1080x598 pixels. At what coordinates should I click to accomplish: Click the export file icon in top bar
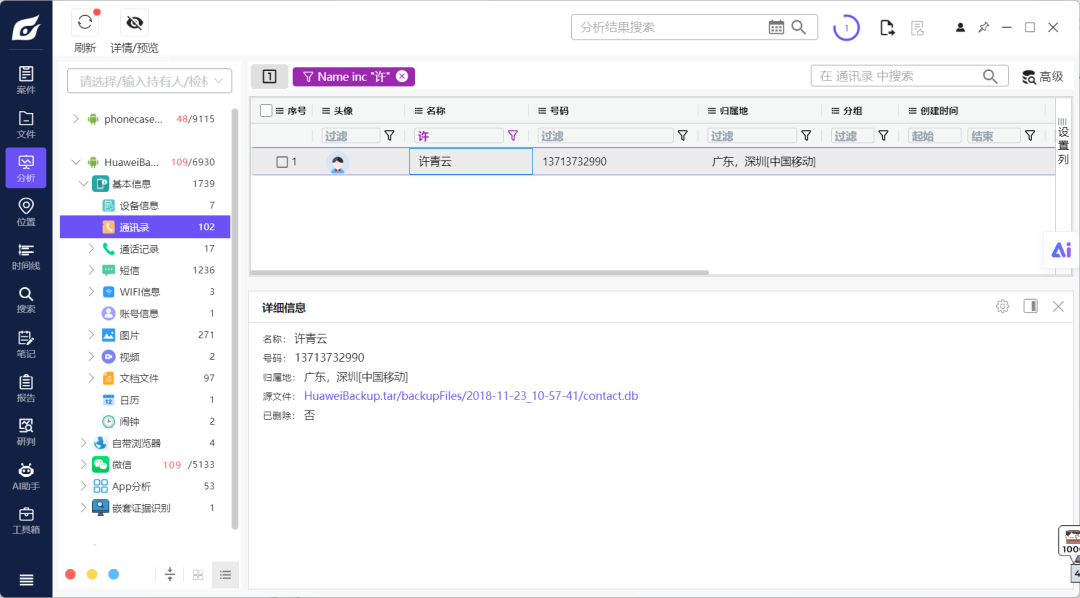(887, 28)
